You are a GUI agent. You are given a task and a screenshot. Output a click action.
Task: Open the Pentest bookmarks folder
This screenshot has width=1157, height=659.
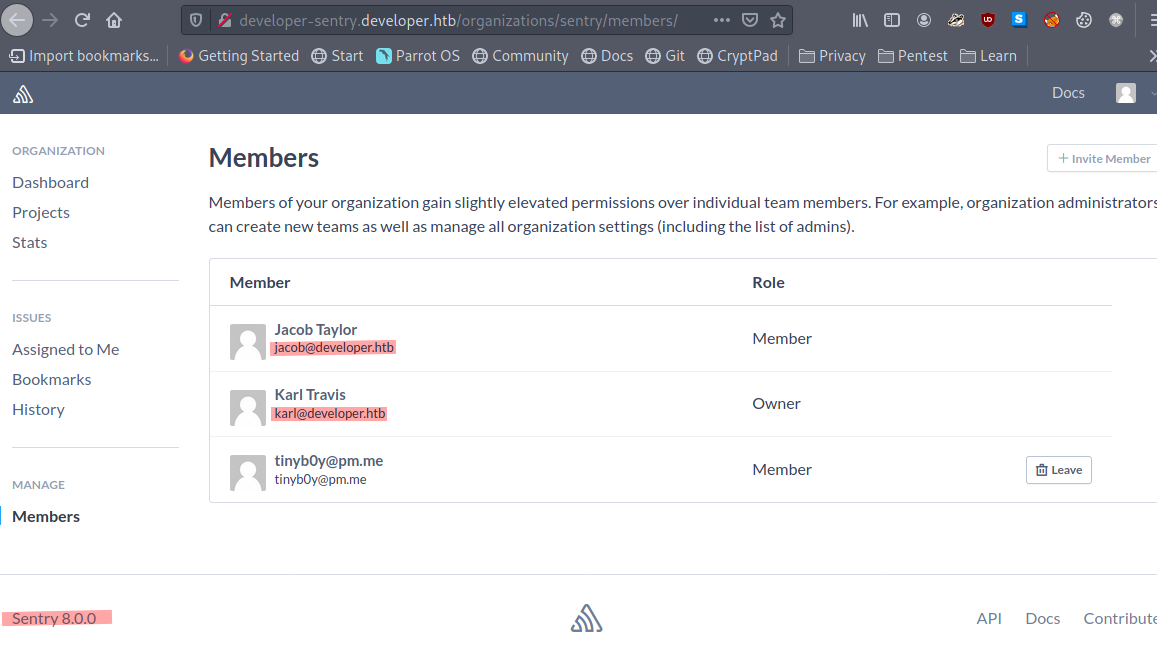point(912,56)
